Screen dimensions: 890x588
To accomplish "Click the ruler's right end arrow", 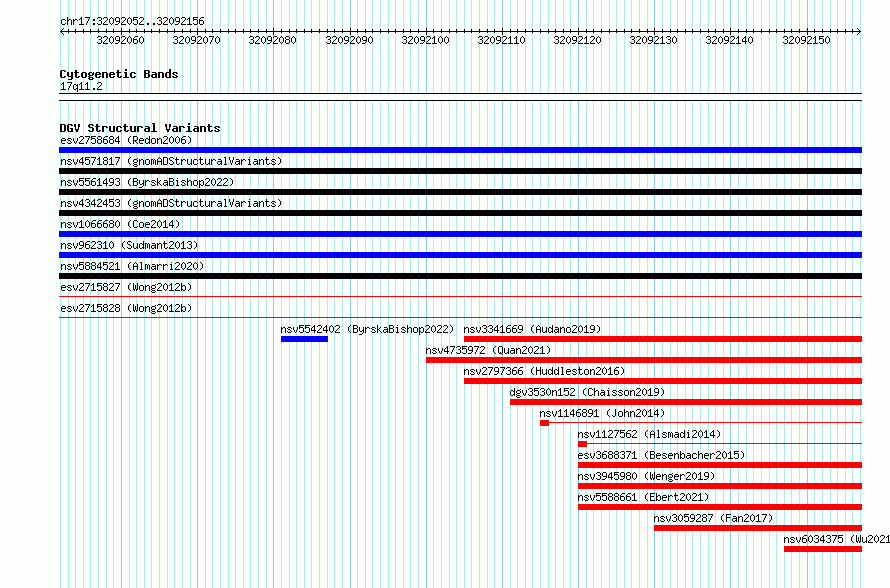I will [x=859, y=32].
